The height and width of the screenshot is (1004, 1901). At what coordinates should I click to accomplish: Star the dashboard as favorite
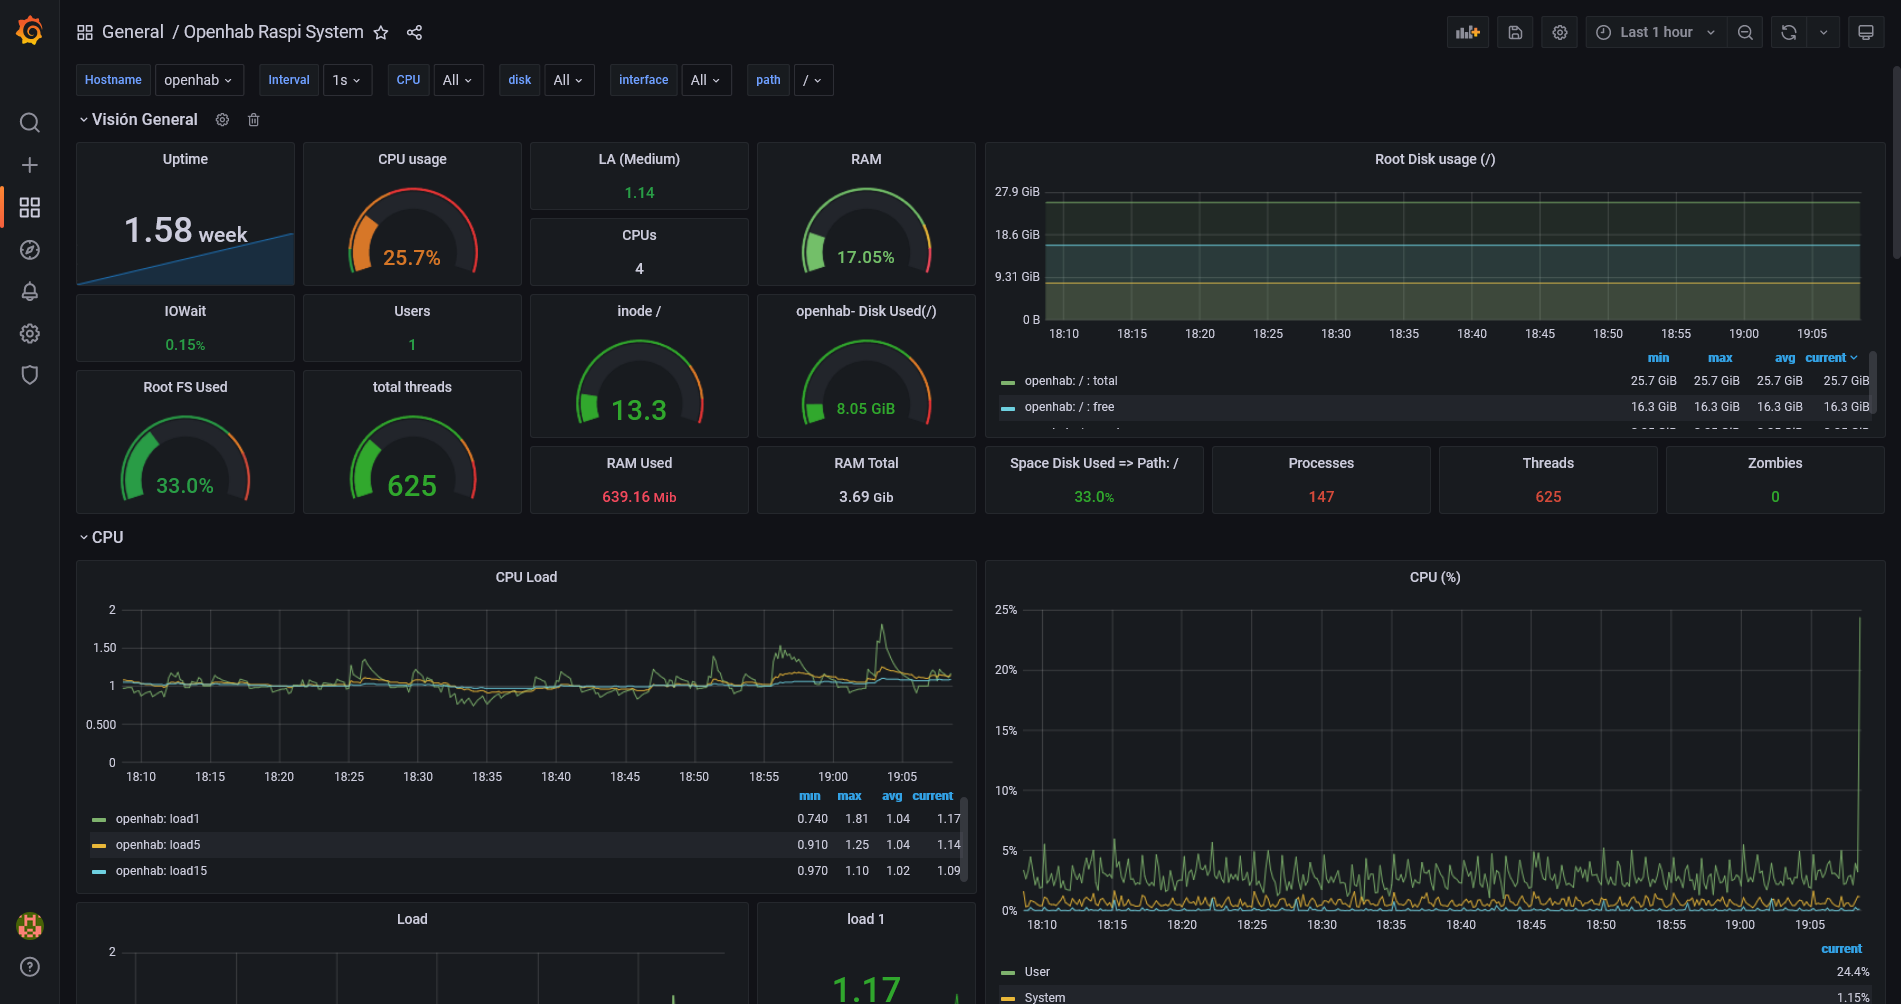(381, 33)
